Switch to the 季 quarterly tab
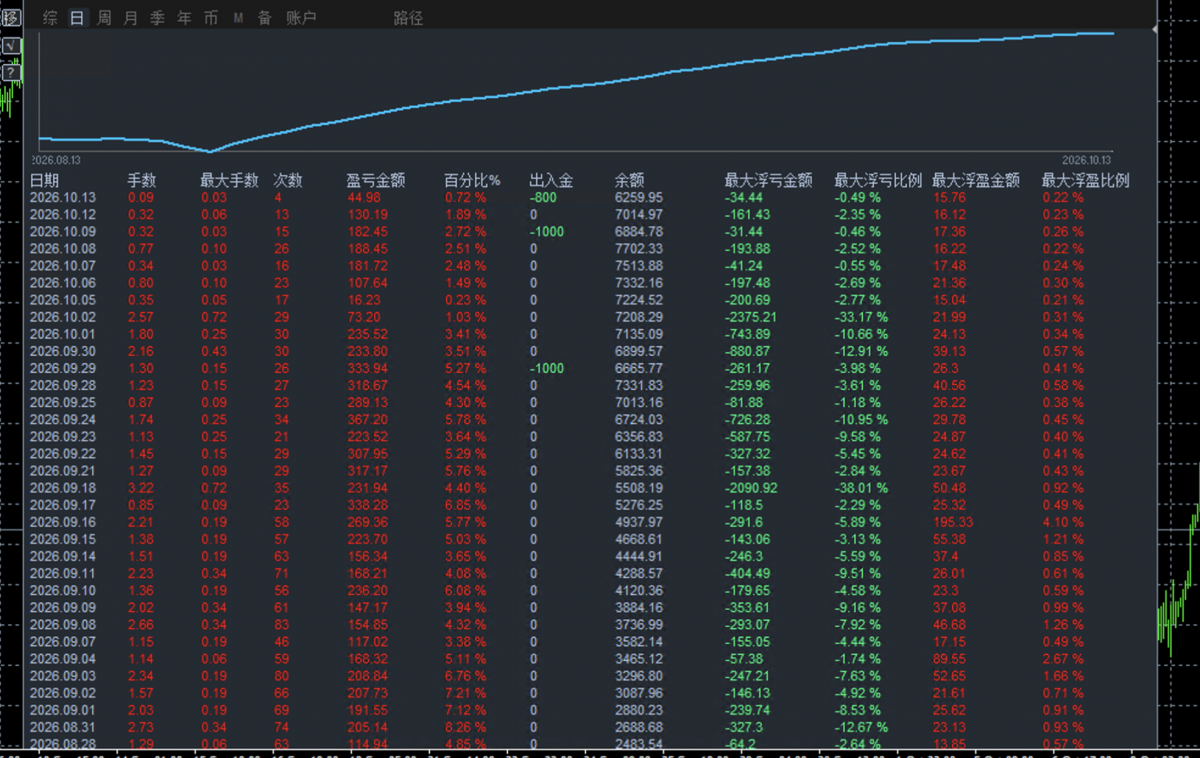Viewport: 1200px width, 758px height. pyautogui.click(x=157, y=18)
